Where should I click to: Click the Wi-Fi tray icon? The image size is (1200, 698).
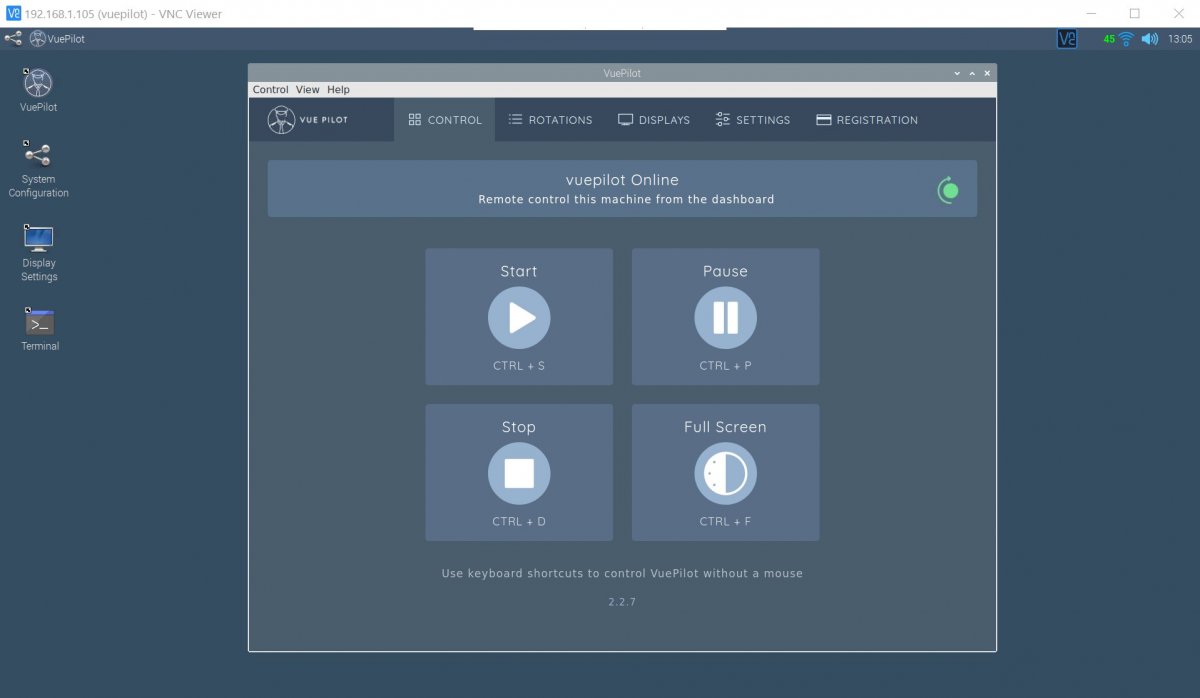[x=1126, y=39]
